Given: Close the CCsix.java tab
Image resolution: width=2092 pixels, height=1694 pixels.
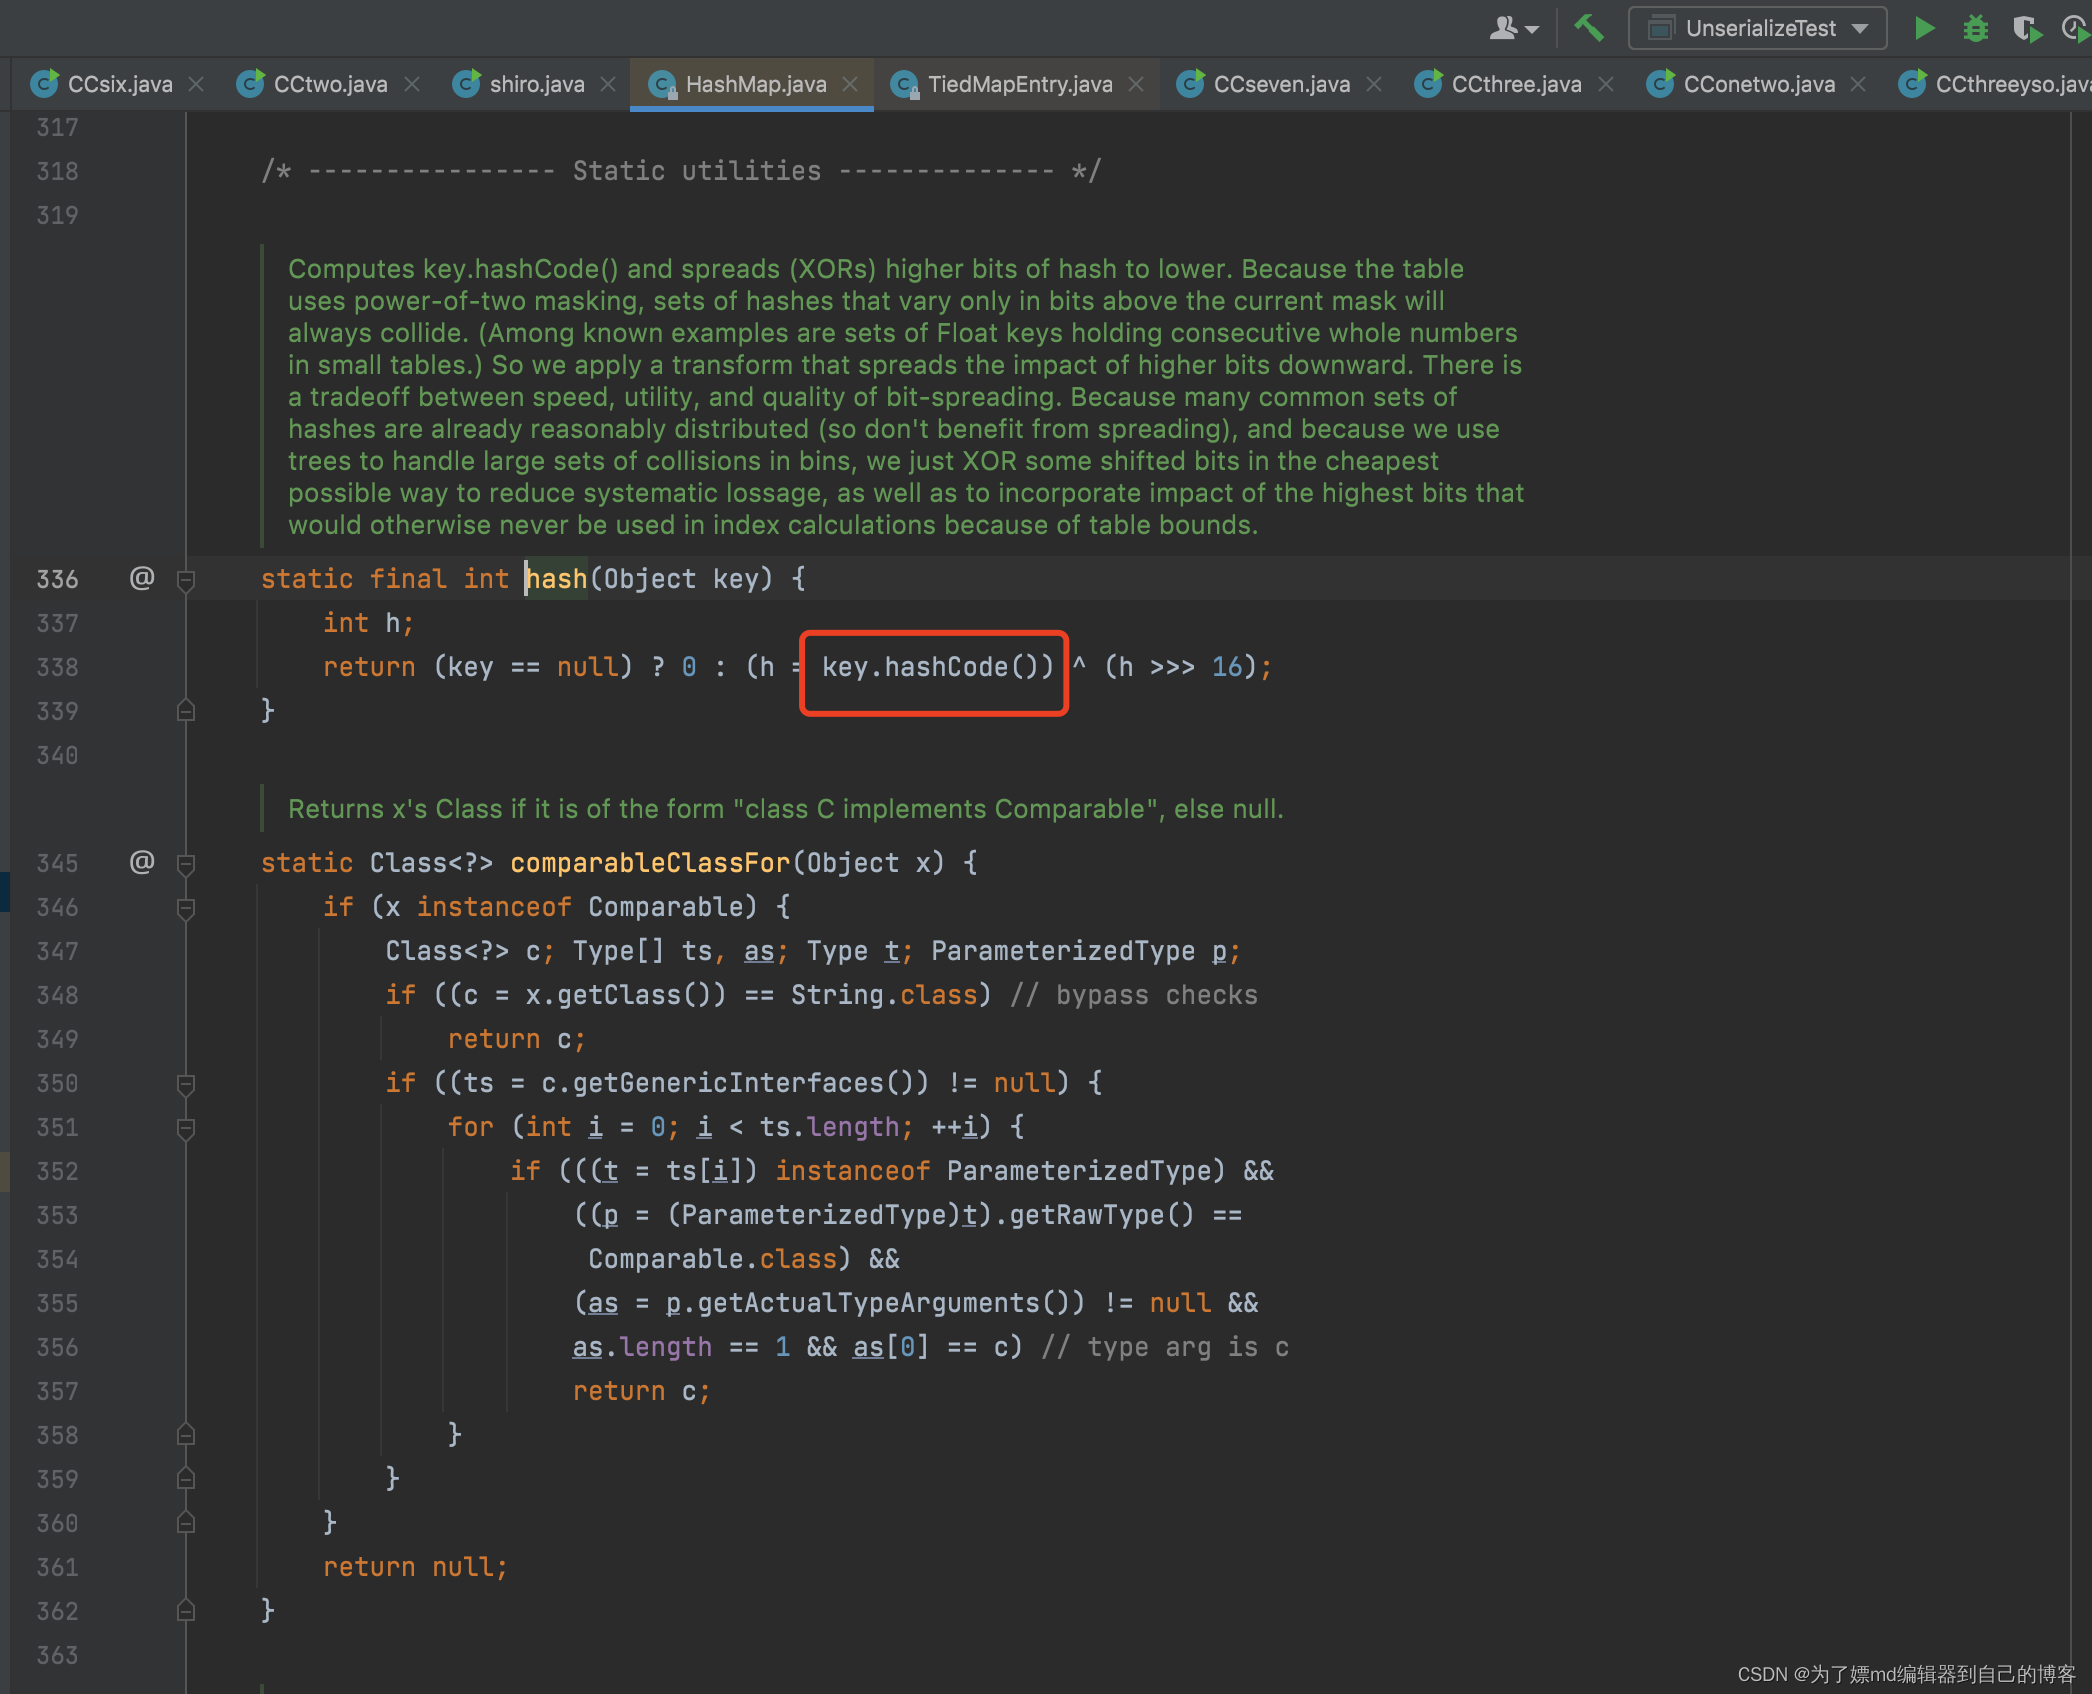Looking at the screenshot, I should (x=196, y=84).
